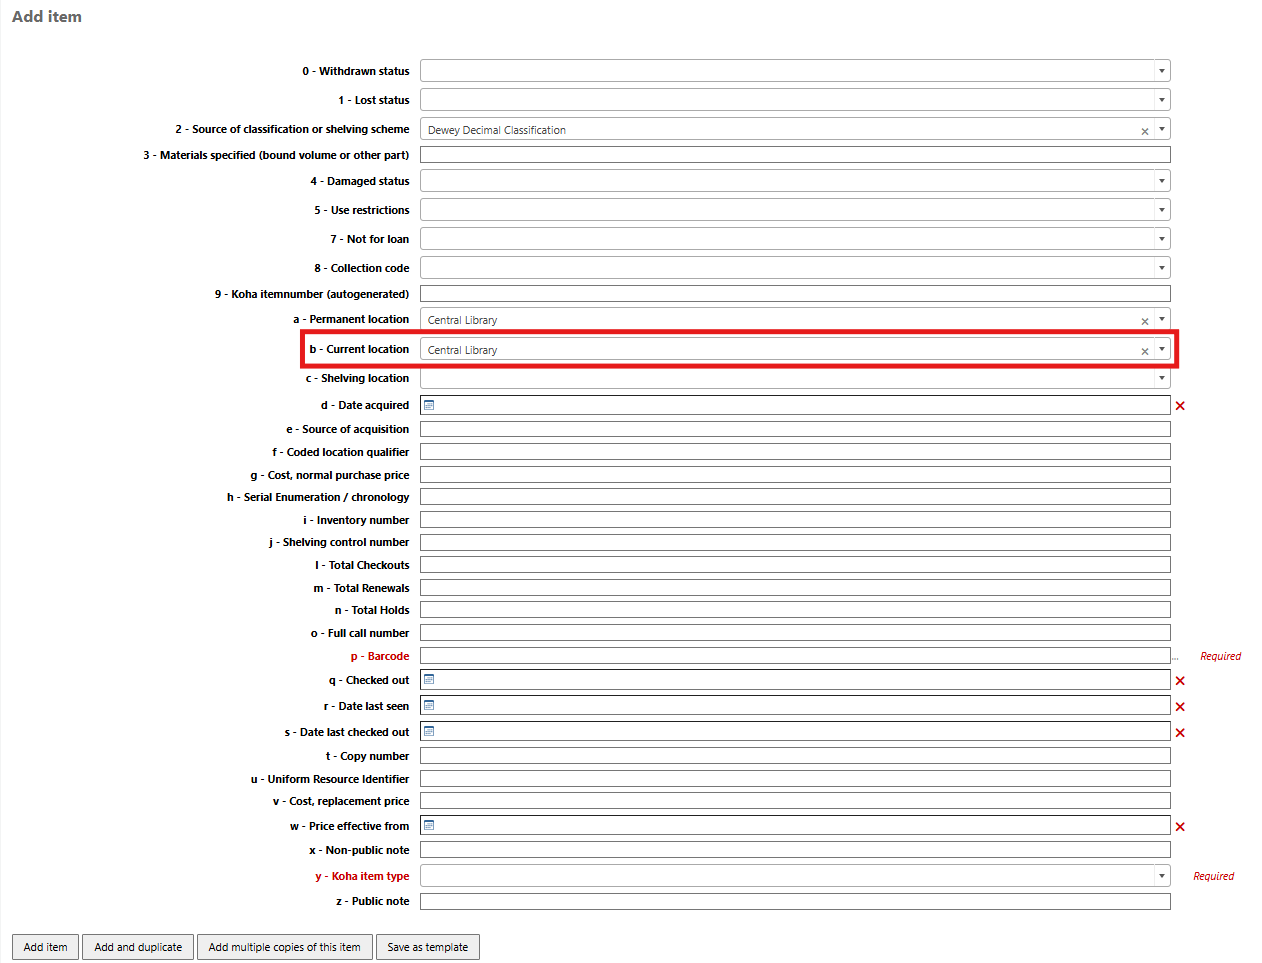
Task: Open the Current location dropdown
Action: click(x=1162, y=349)
